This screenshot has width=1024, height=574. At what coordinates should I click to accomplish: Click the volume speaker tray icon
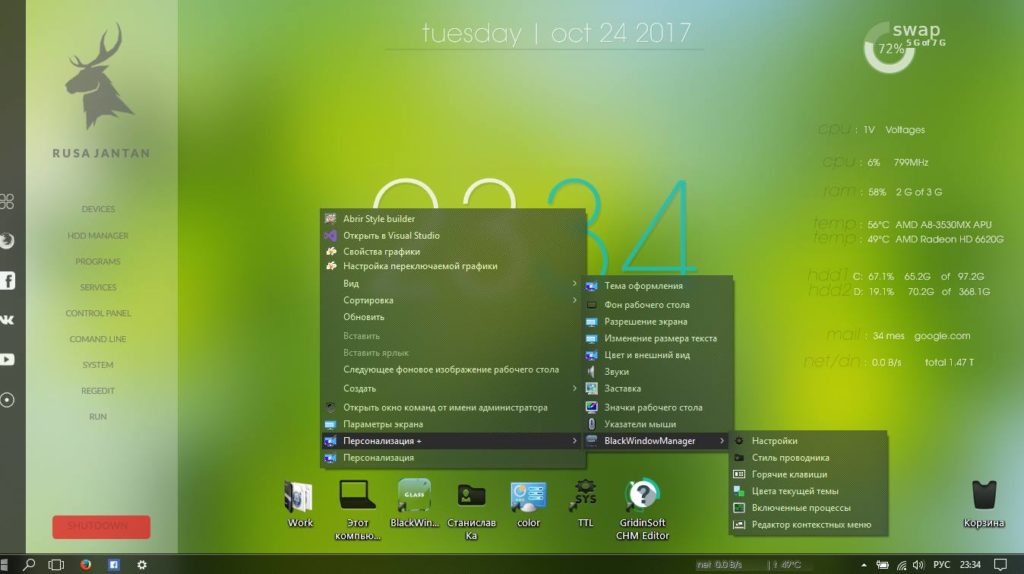918,565
